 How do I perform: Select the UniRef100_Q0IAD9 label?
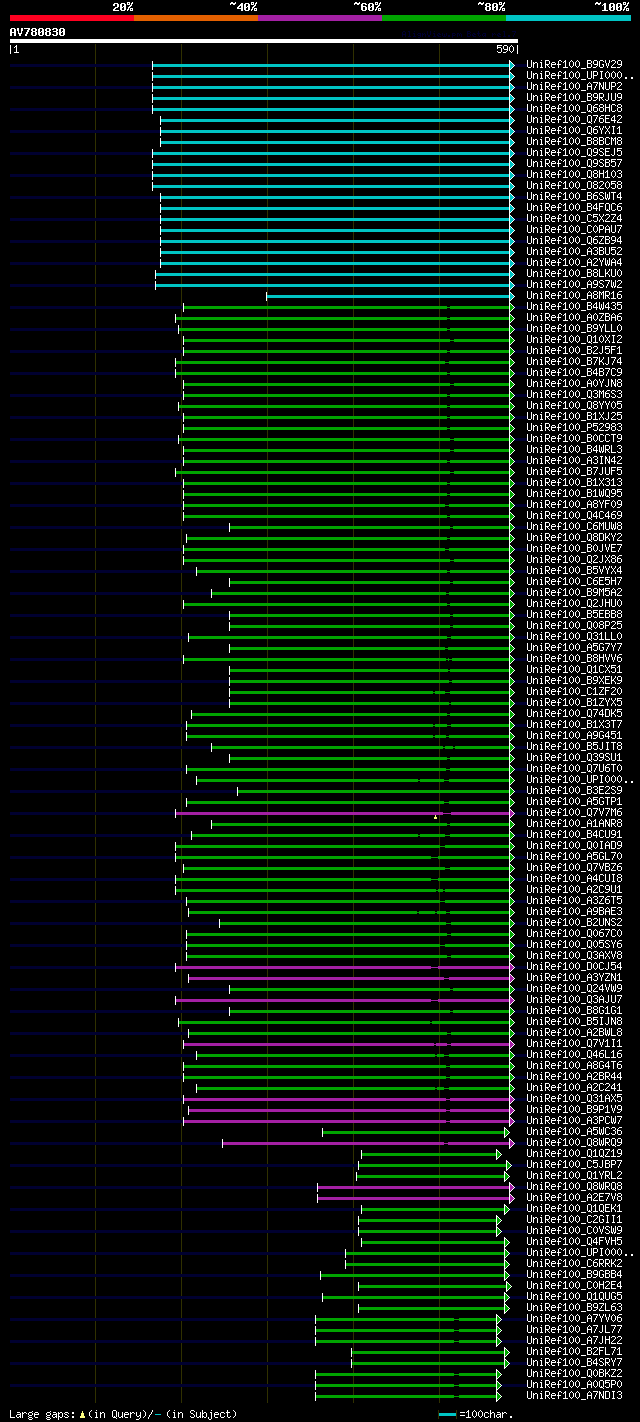575,845
